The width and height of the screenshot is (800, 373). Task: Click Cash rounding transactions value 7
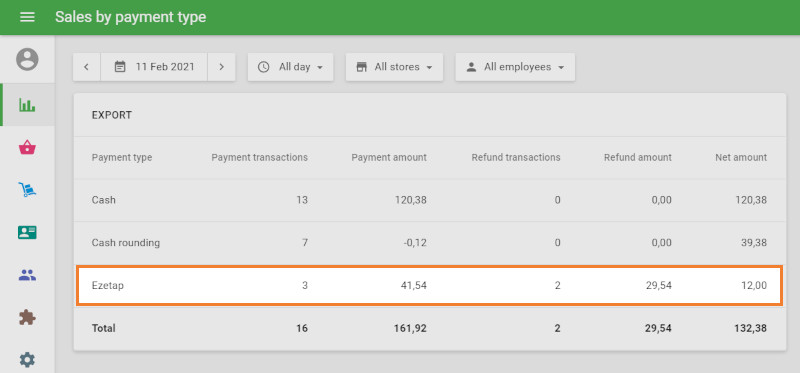[305, 243]
